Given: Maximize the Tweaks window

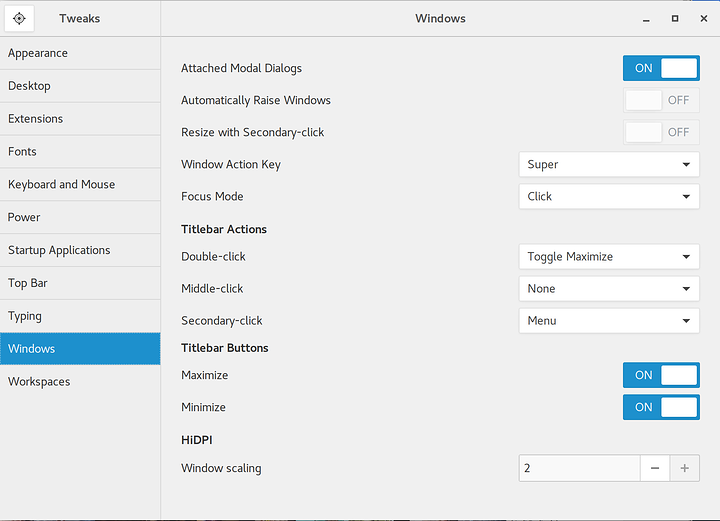Looking at the screenshot, I should (675, 18).
